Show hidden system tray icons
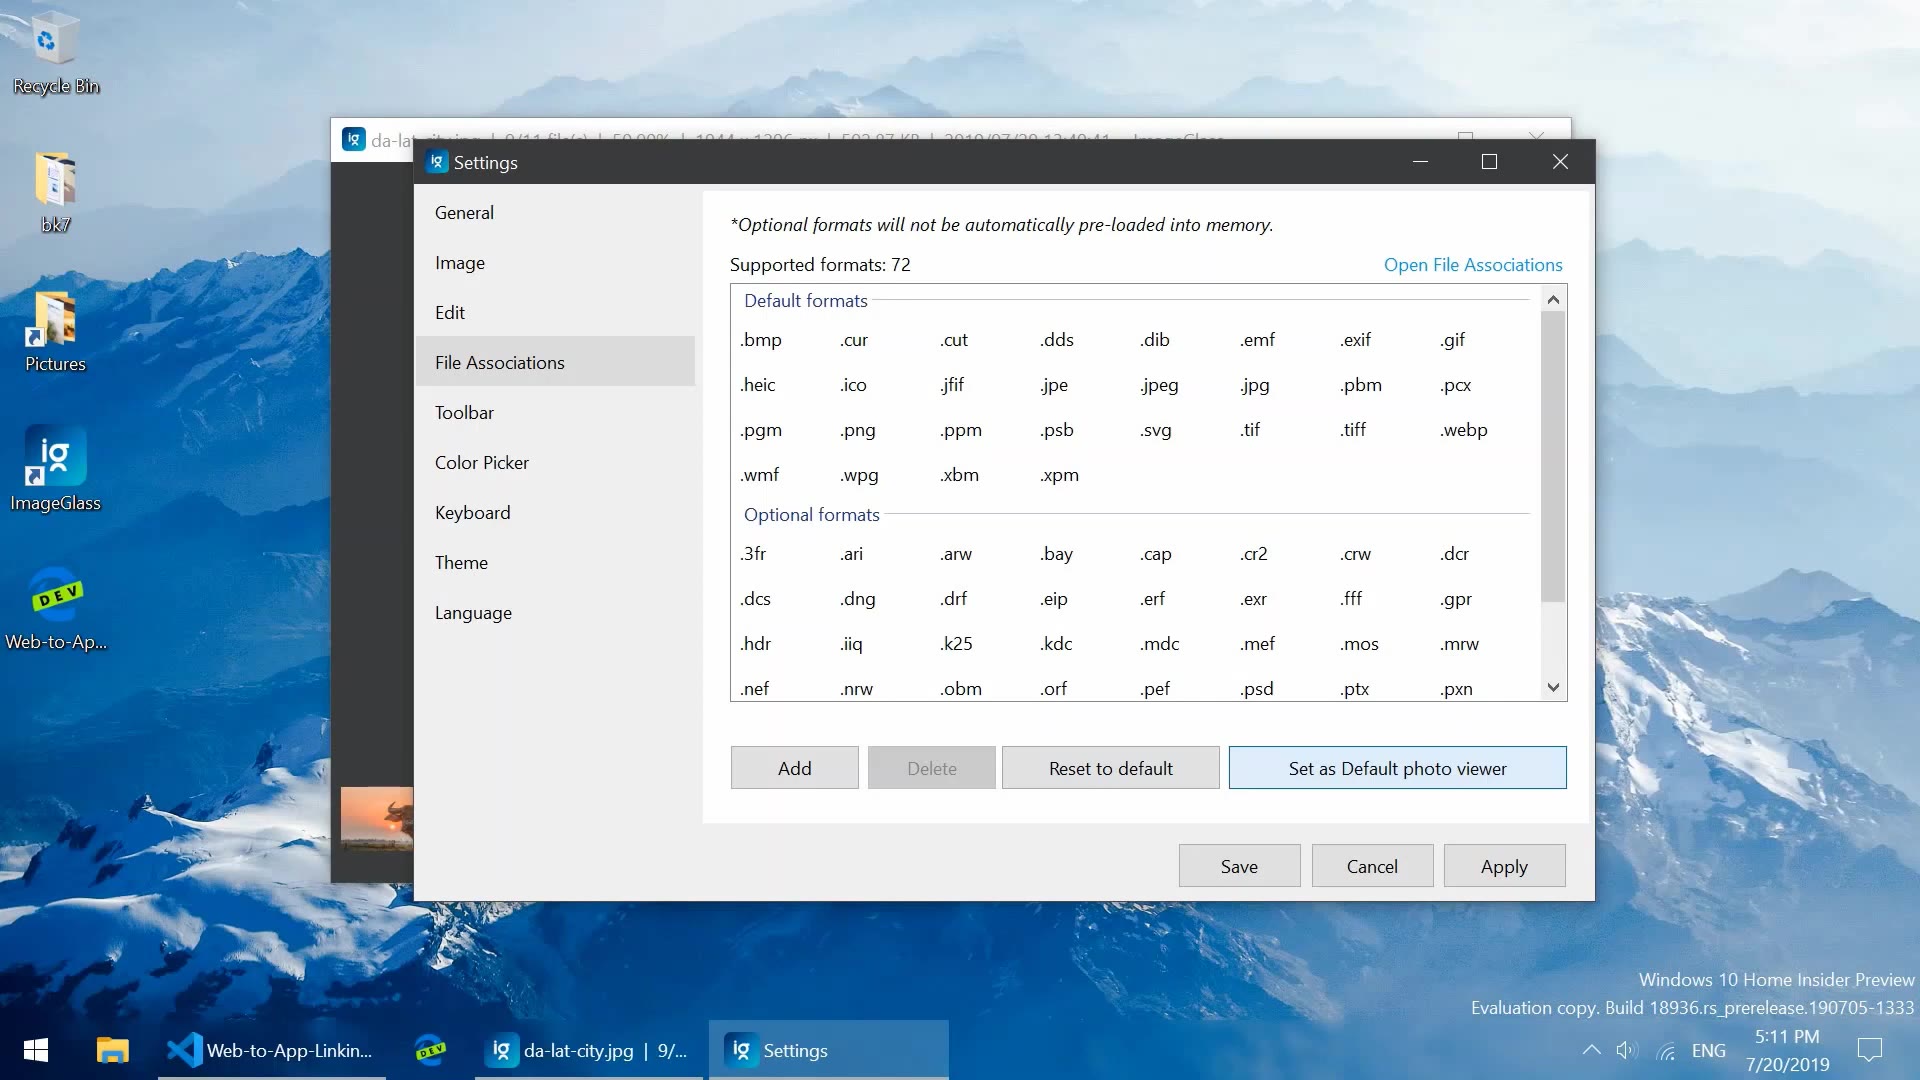Screen dimensions: 1920x1080 (x=1591, y=1050)
